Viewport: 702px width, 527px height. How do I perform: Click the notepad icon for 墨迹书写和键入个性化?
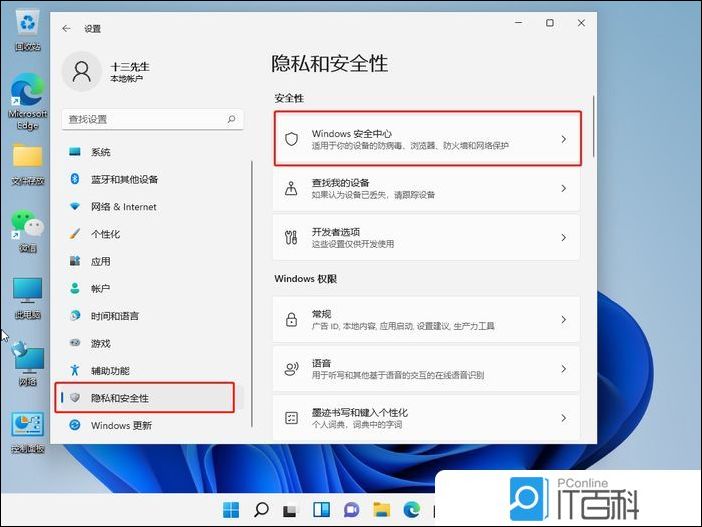291,418
